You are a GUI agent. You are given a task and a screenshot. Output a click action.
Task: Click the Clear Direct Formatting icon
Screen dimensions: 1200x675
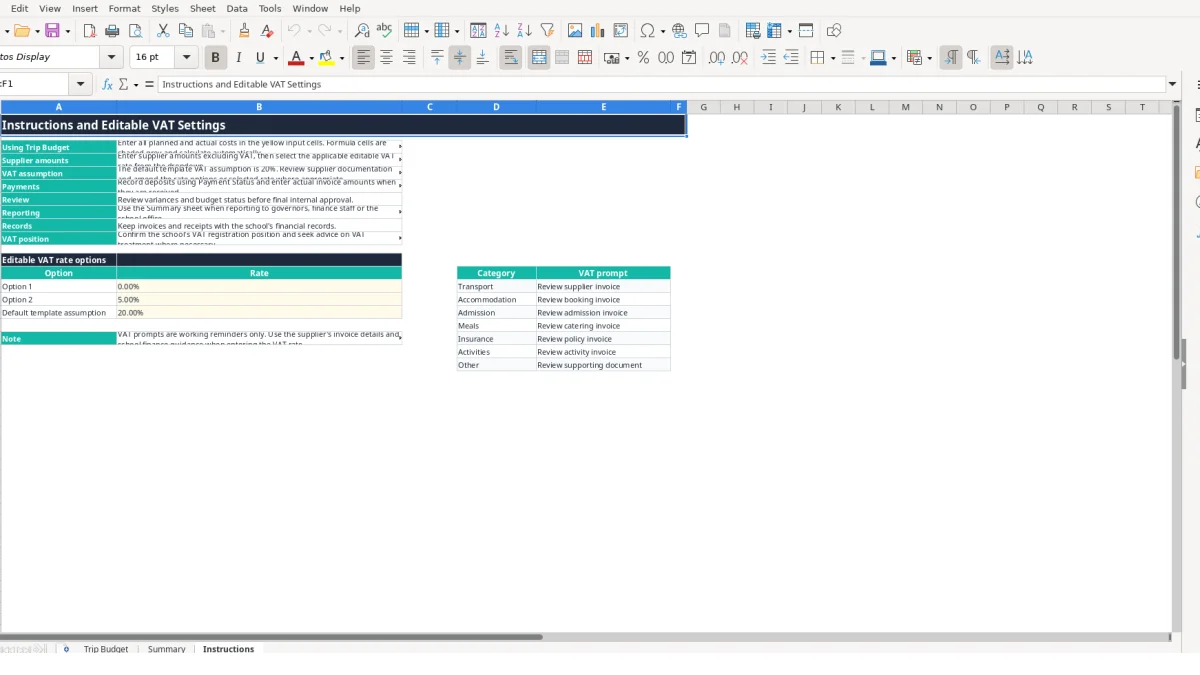tap(267, 31)
